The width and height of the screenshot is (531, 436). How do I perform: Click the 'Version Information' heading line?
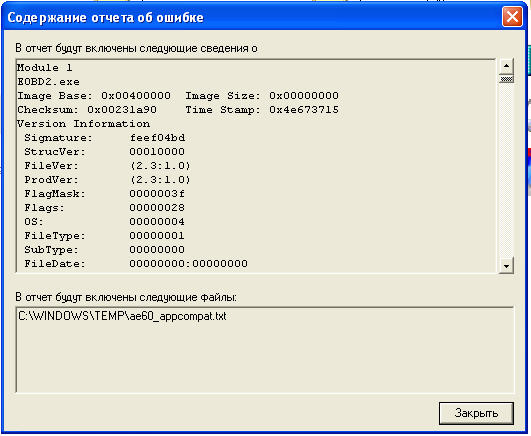[83, 124]
